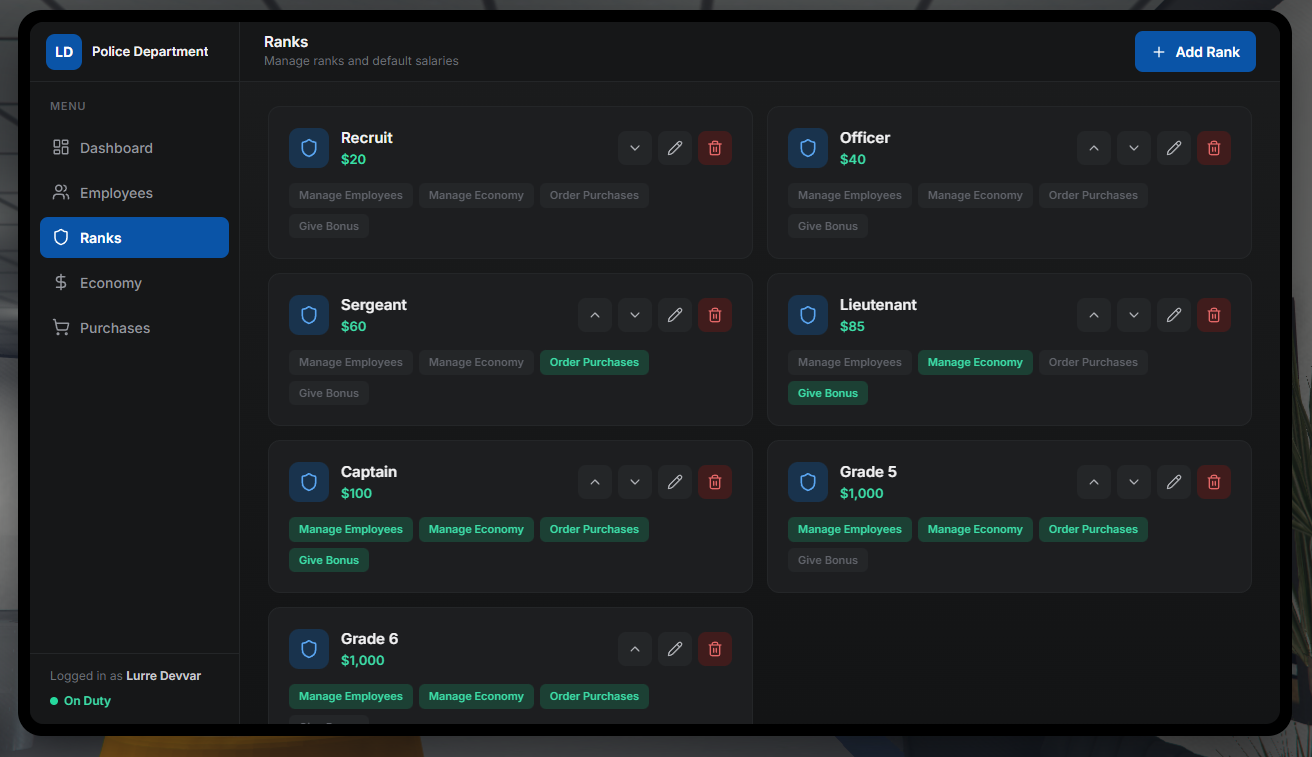1312x757 pixels.
Task: Click the Add Rank button
Action: coord(1195,52)
